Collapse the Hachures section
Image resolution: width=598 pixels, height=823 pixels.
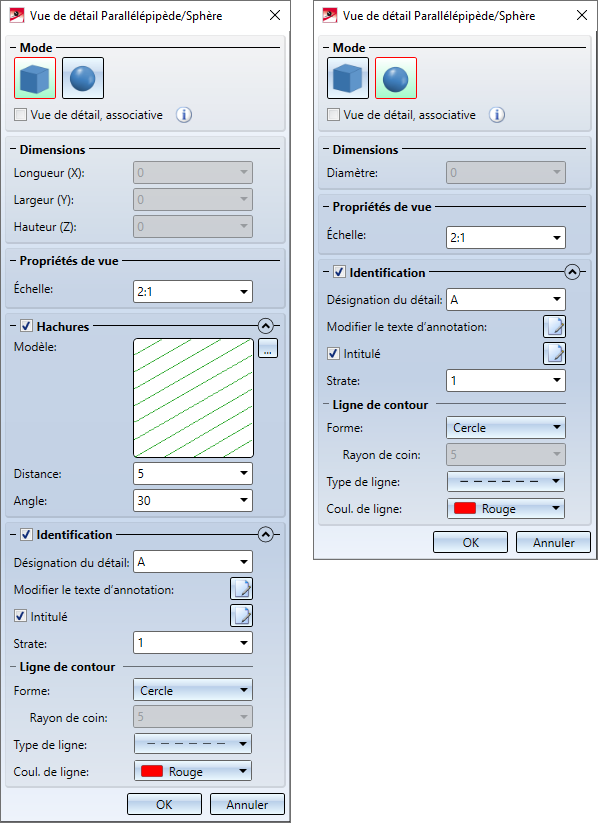point(266,326)
